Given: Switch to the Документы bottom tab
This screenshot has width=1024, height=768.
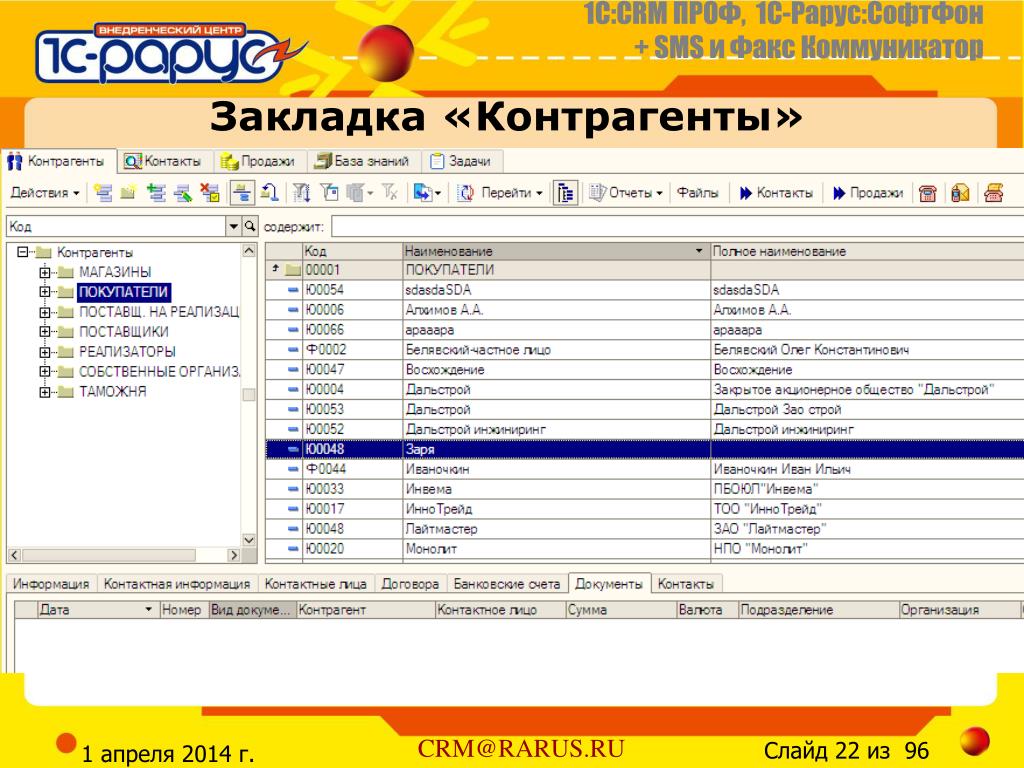Looking at the screenshot, I should (x=609, y=584).
